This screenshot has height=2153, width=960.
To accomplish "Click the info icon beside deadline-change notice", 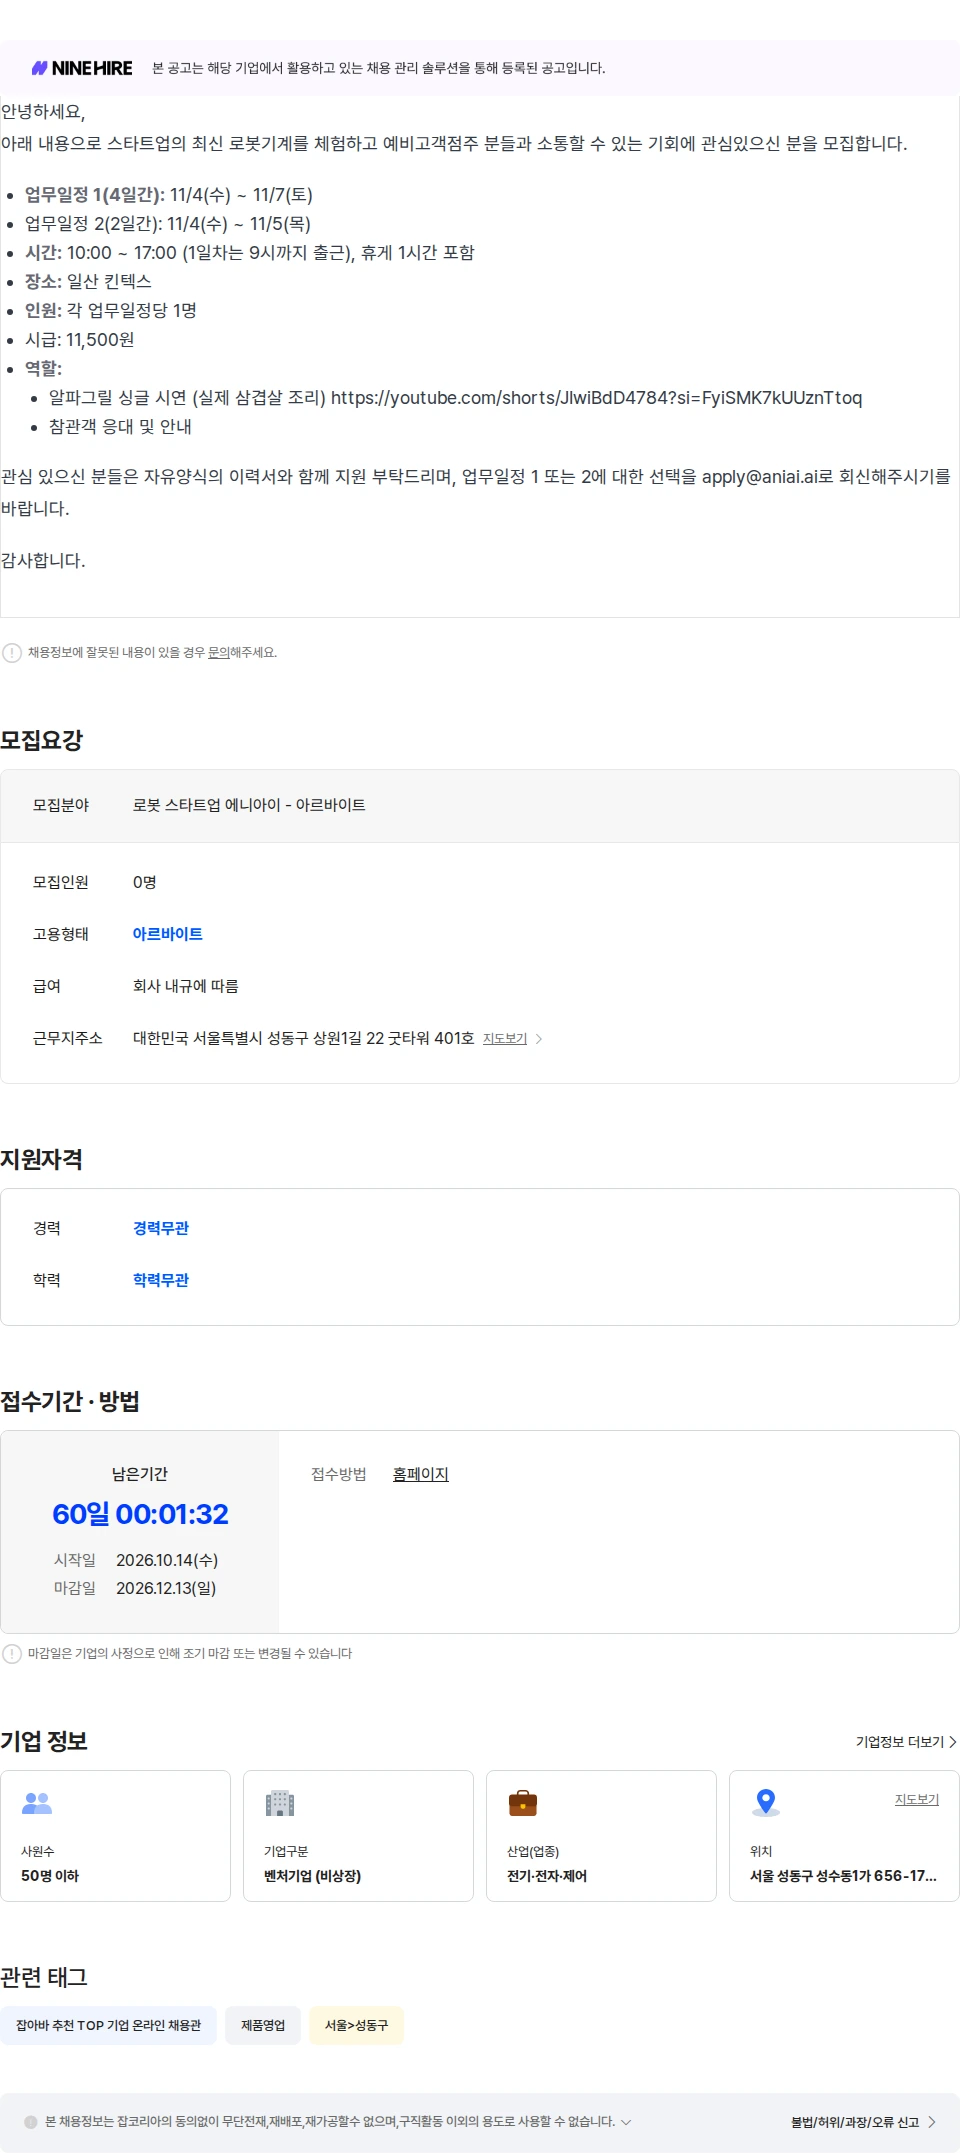I will coord(12,1654).
